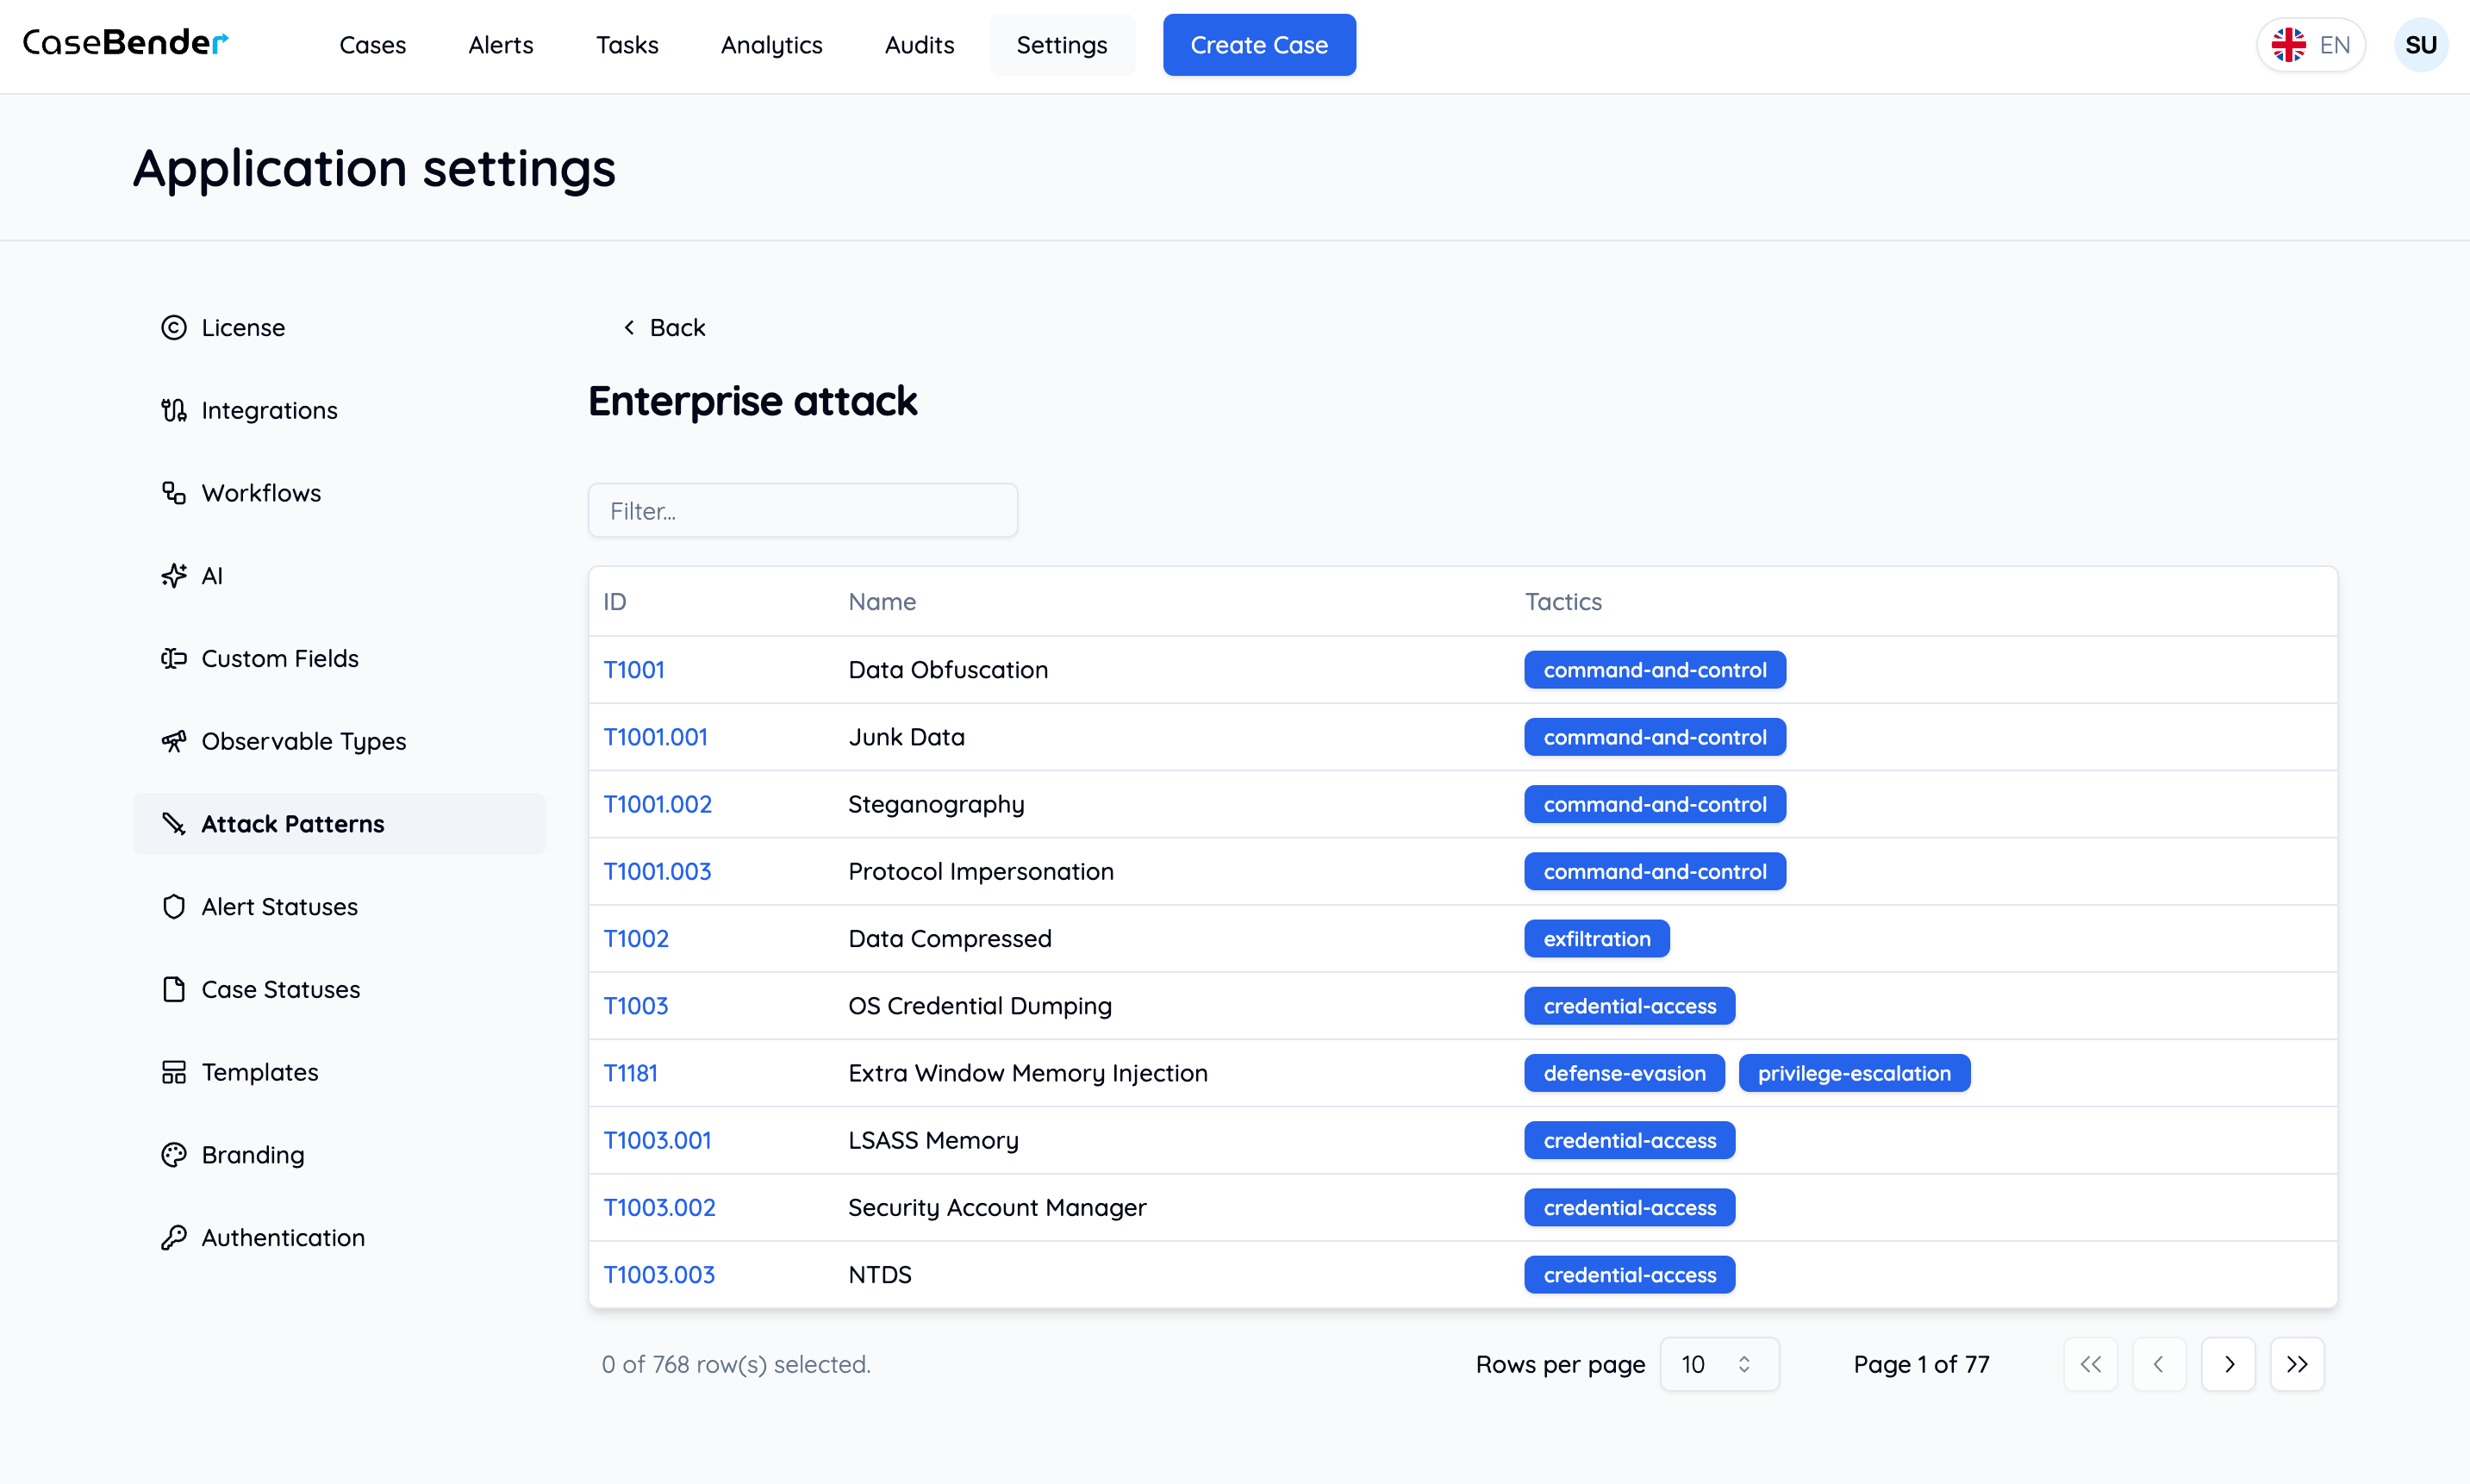The height and width of the screenshot is (1484, 2470).
Task: Click the CaseBender logo
Action: coord(126,42)
